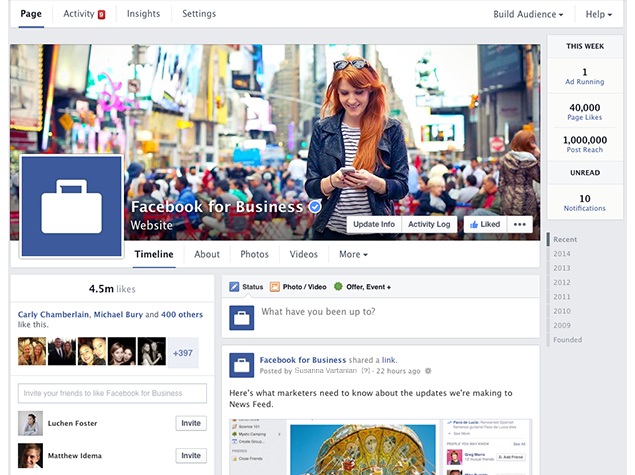Click briefcase avatar on shared link post

[x=242, y=365]
